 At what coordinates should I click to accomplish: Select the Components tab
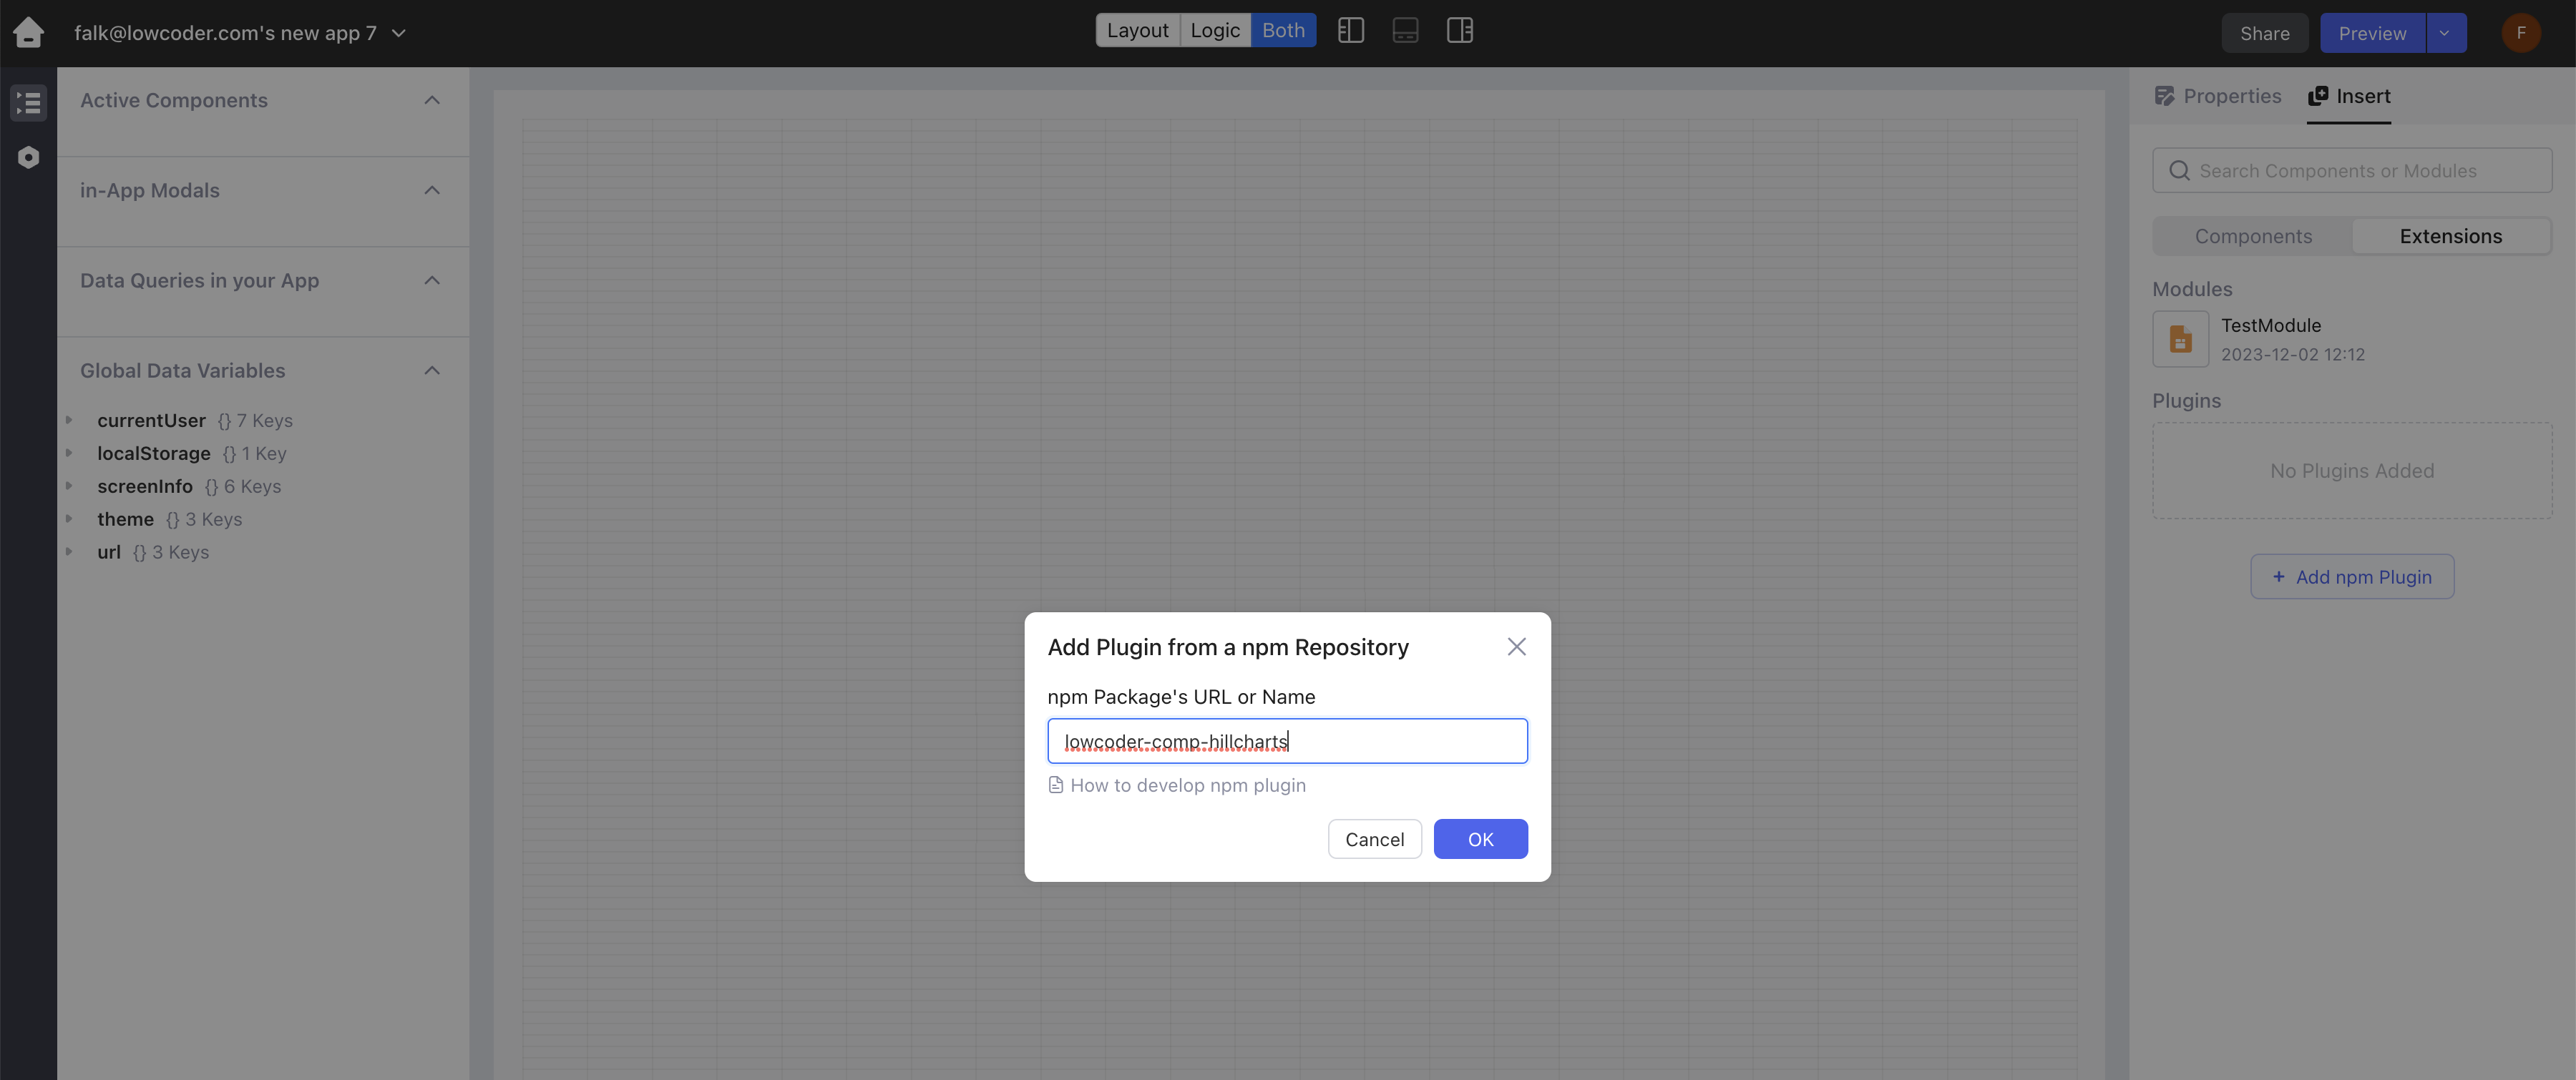click(2253, 236)
